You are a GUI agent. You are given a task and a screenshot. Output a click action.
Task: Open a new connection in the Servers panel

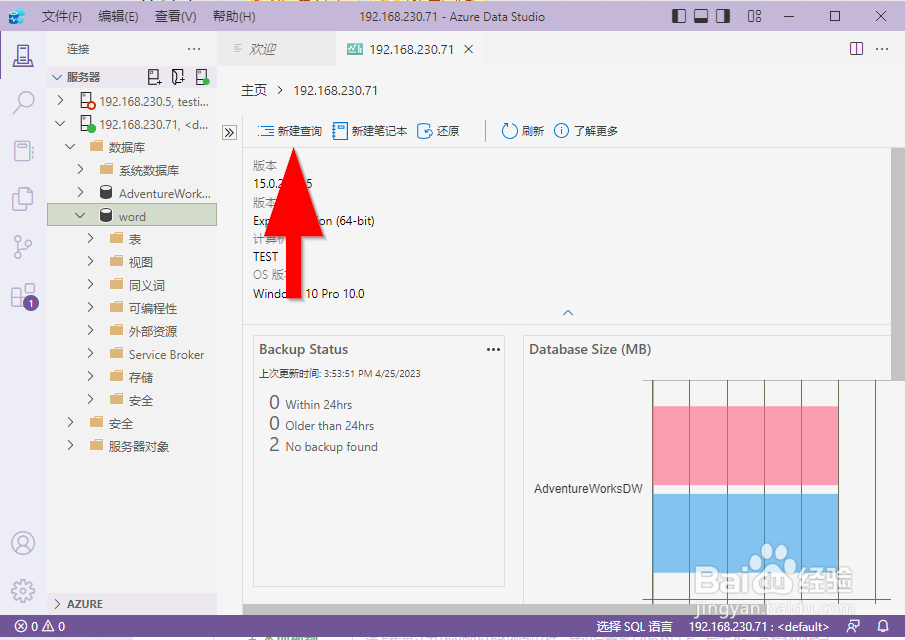tap(154, 76)
